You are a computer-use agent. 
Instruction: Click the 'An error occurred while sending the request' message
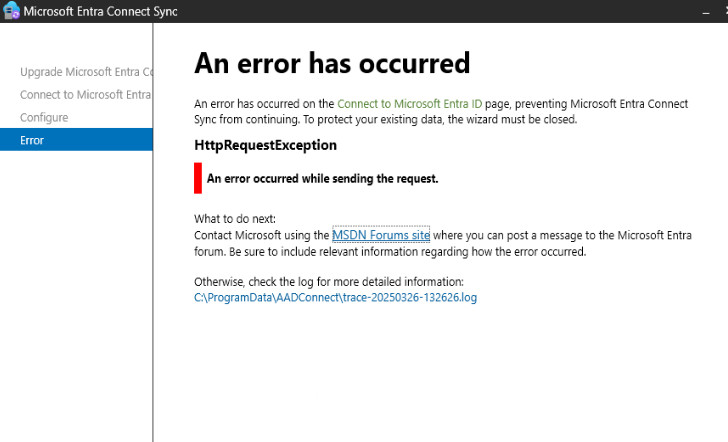[322, 178]
